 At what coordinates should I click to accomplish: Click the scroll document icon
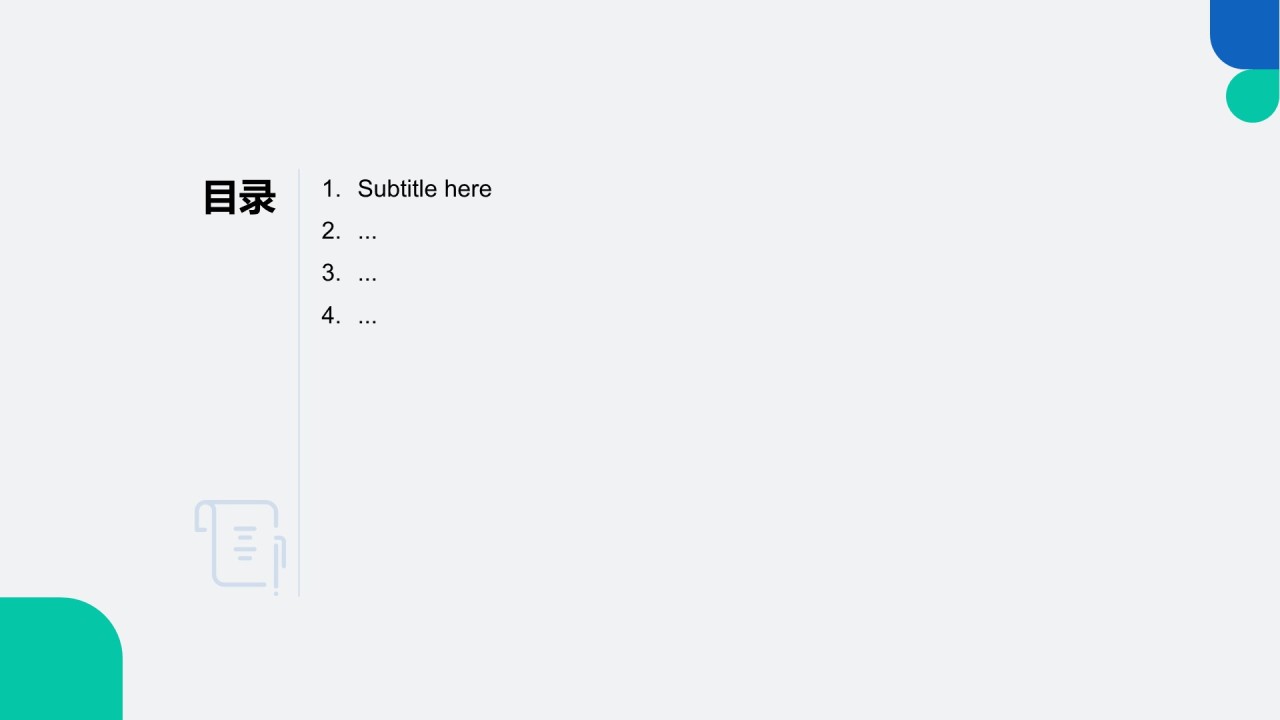[240, 547]
